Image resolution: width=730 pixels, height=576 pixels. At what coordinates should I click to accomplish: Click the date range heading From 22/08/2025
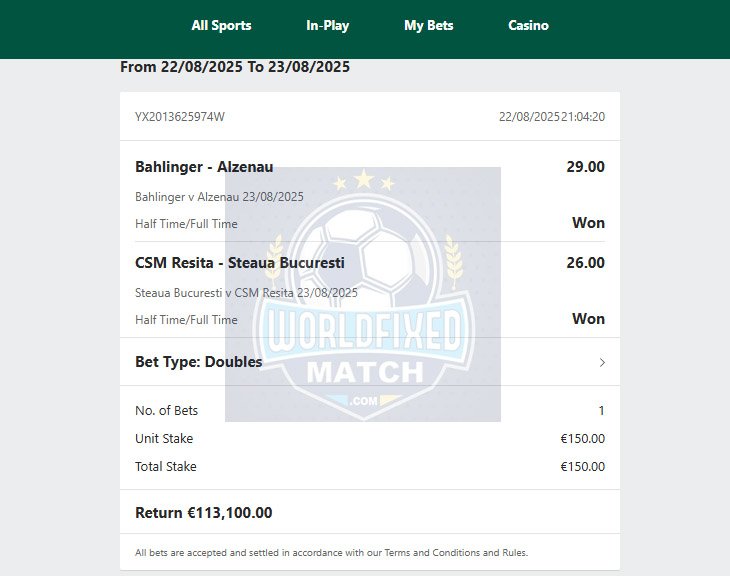[x=235, y=67]
